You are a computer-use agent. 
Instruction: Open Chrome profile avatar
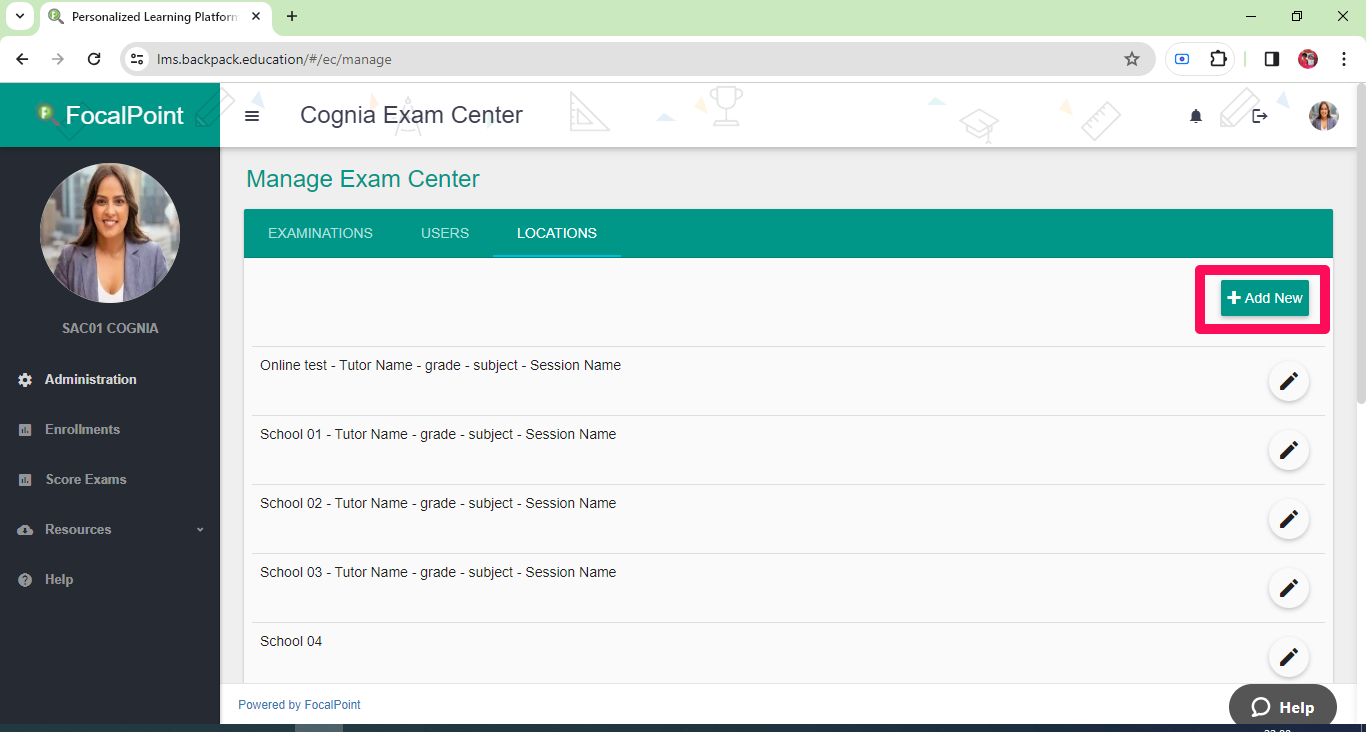pos(1308,59)
